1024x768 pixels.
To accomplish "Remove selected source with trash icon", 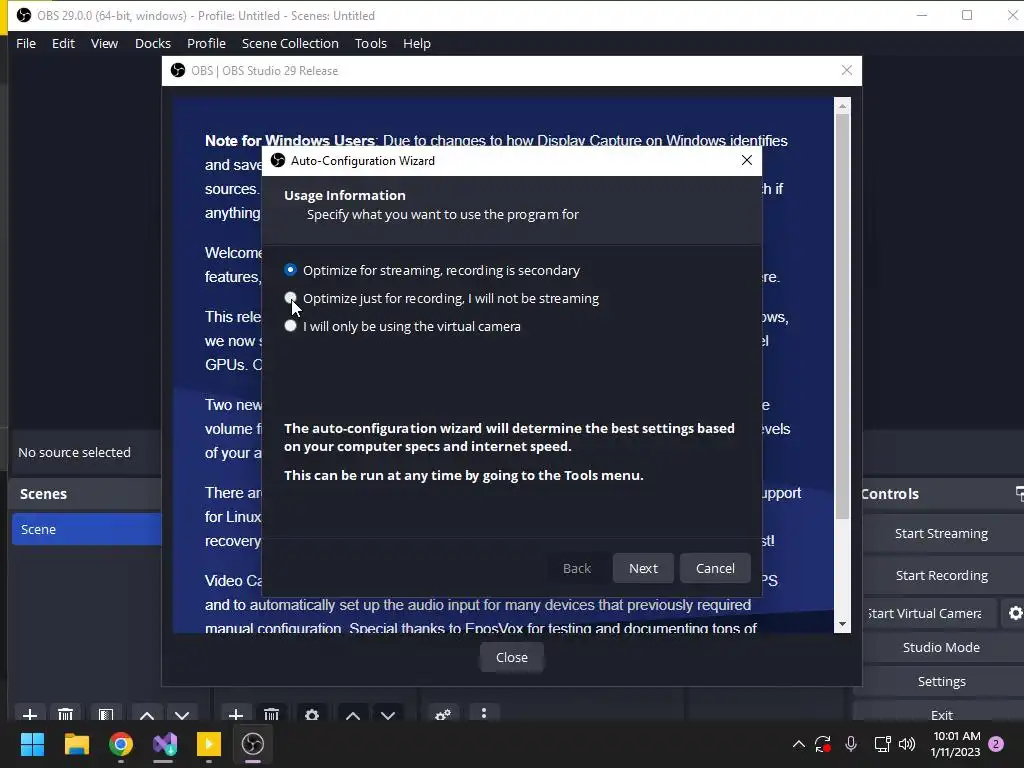I will point(272,714).
